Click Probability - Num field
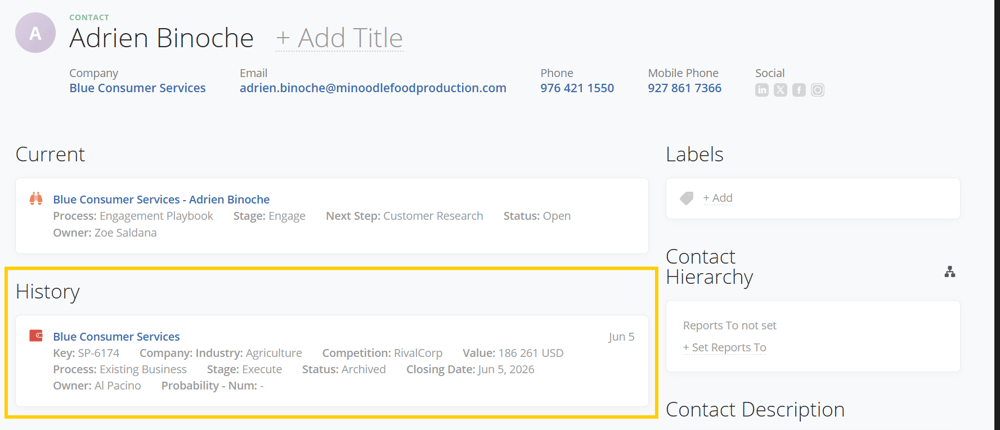 (212, 385)
